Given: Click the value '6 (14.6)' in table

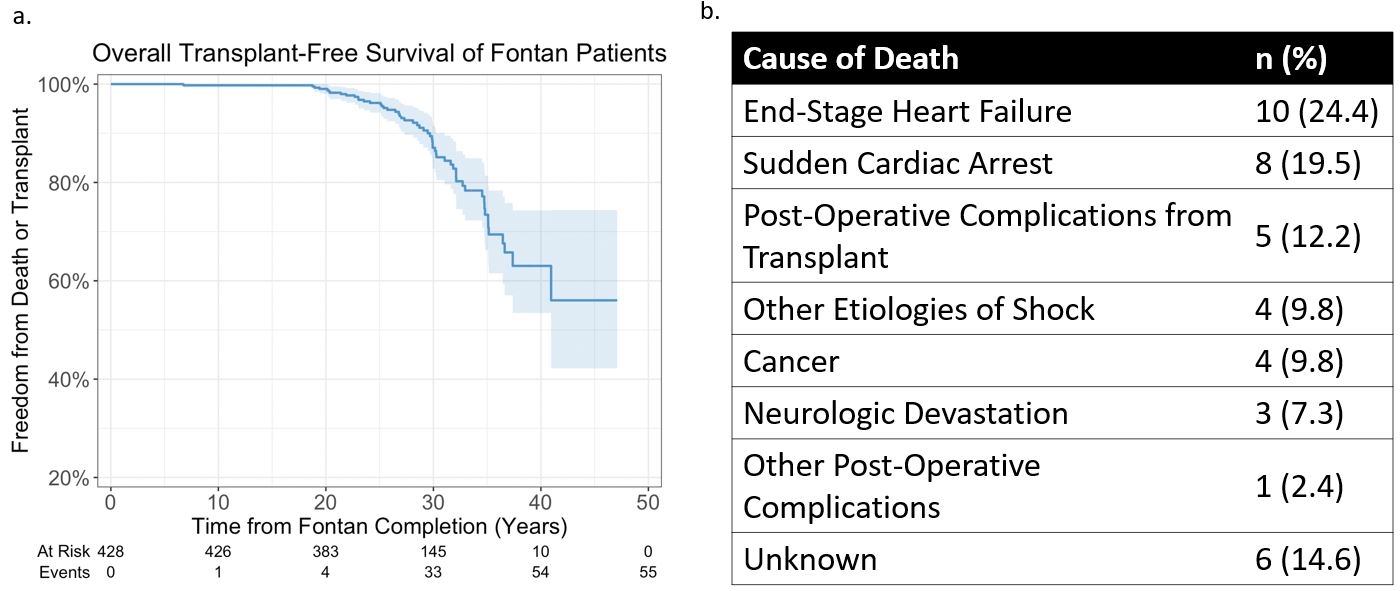Looking at the screenshot, I should pos(1308,558).
